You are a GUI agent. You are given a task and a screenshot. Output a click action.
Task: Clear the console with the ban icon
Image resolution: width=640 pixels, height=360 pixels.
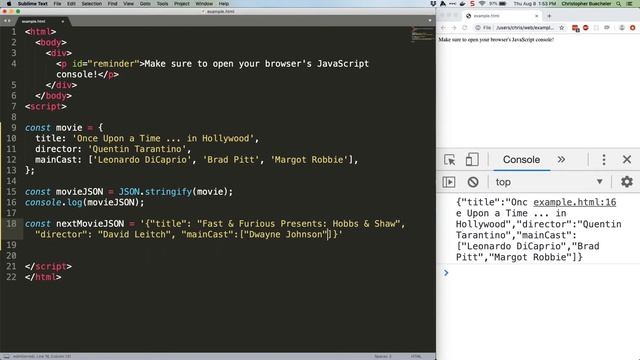473,182
